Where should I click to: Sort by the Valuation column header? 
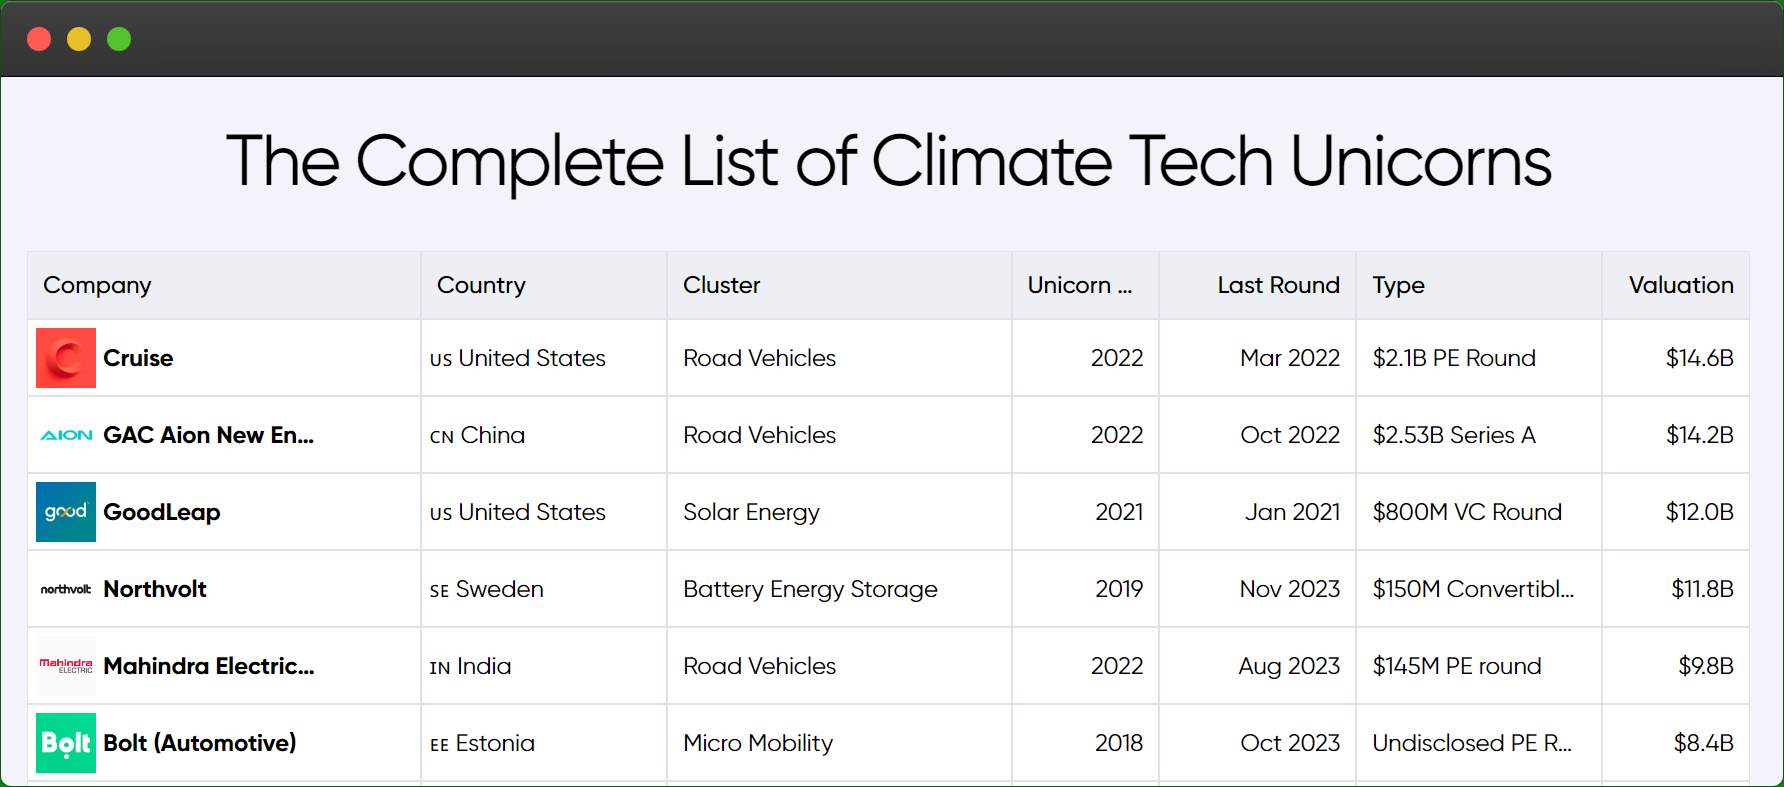(x=1680, y=285)
